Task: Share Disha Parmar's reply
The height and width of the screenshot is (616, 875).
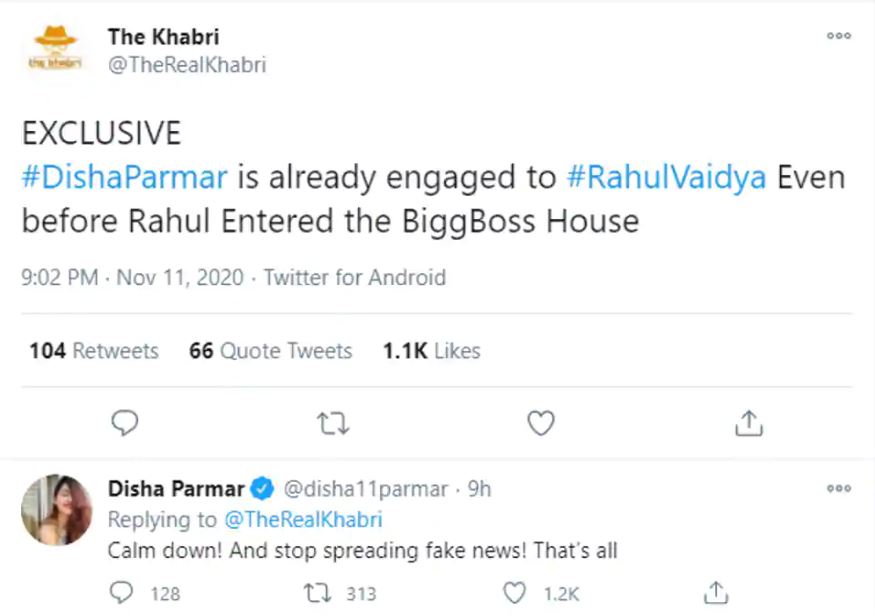Action: click(x=715, y=593)
